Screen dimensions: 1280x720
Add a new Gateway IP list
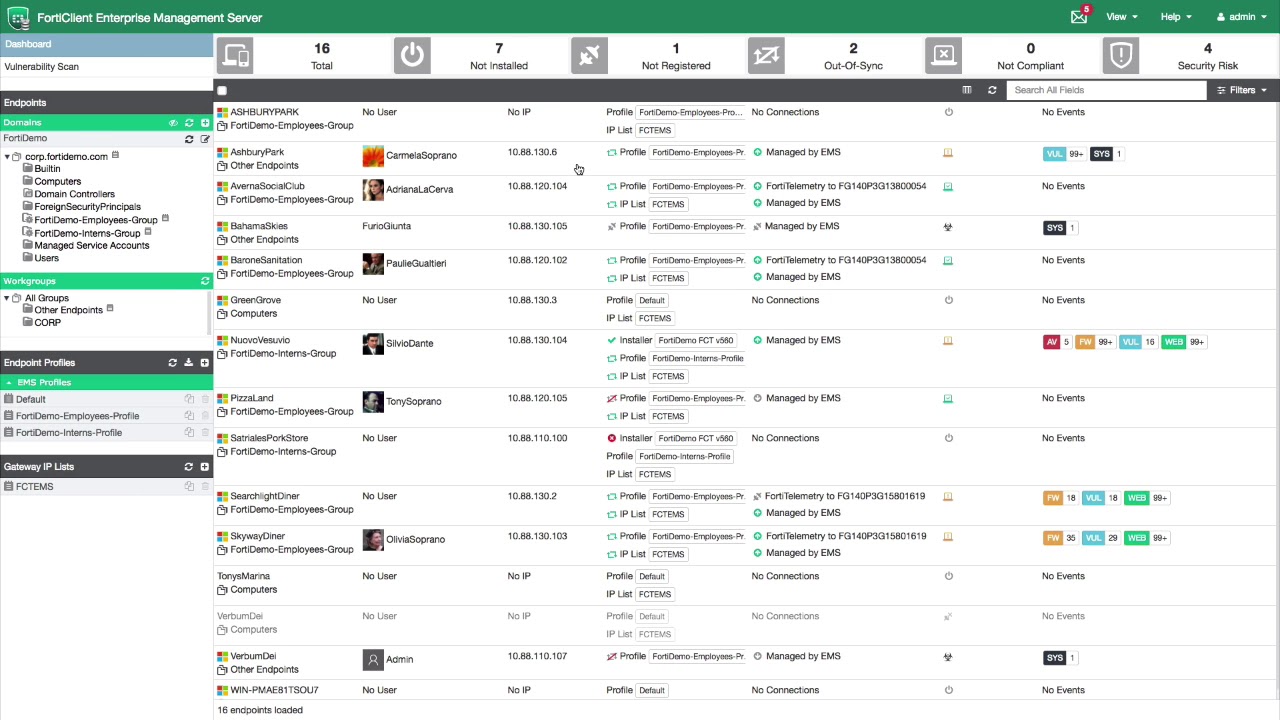[x=204, y=467]
